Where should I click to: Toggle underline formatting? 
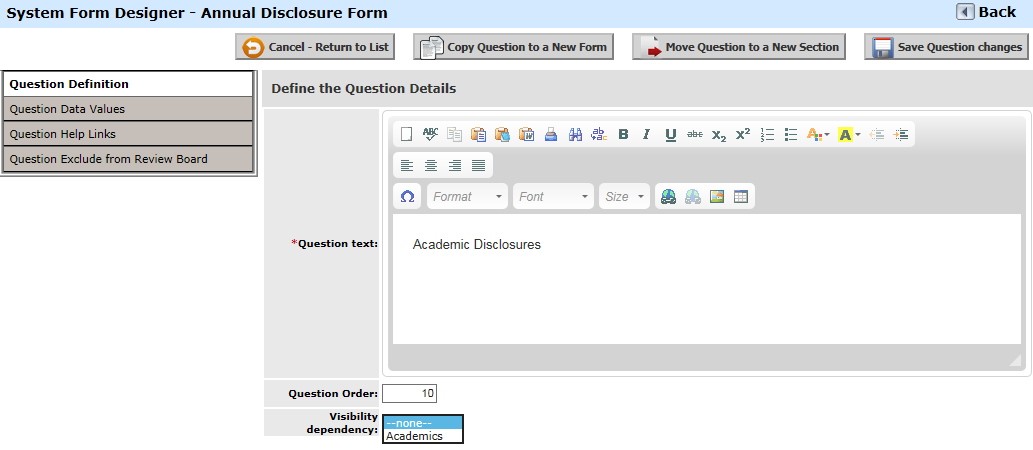point(671,134)
